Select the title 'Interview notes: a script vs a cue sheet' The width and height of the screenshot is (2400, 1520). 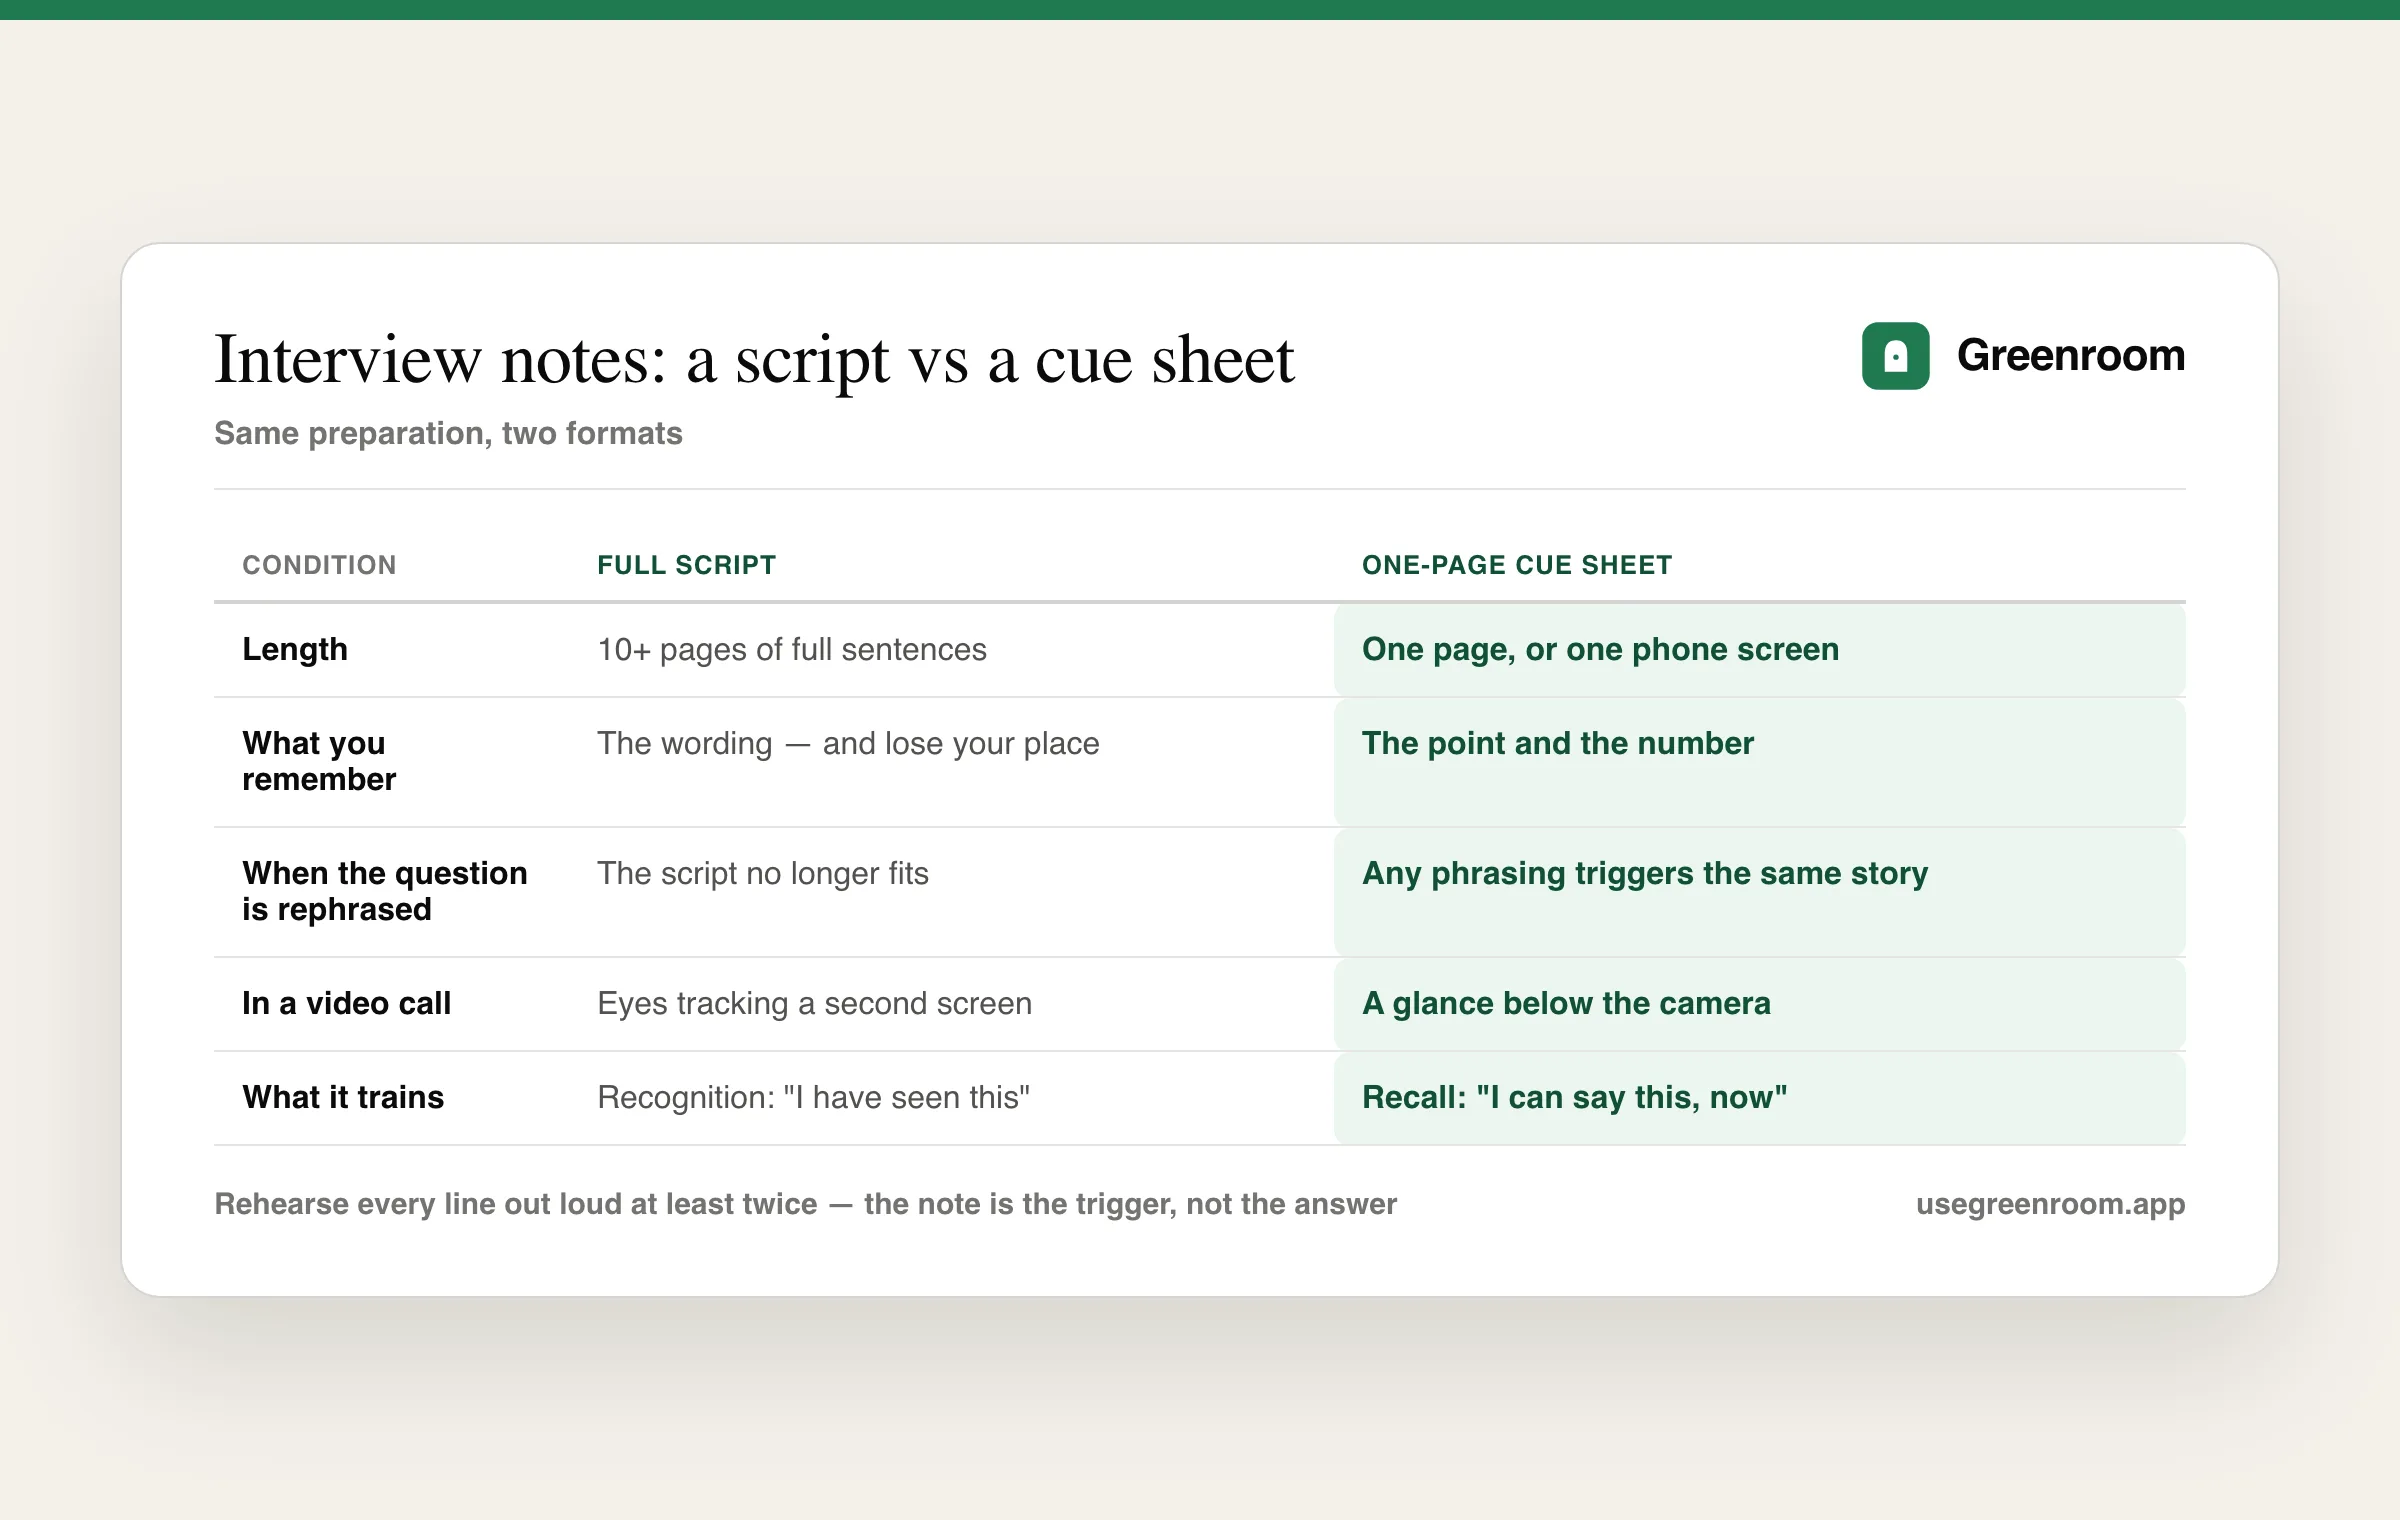click(755, 360)
